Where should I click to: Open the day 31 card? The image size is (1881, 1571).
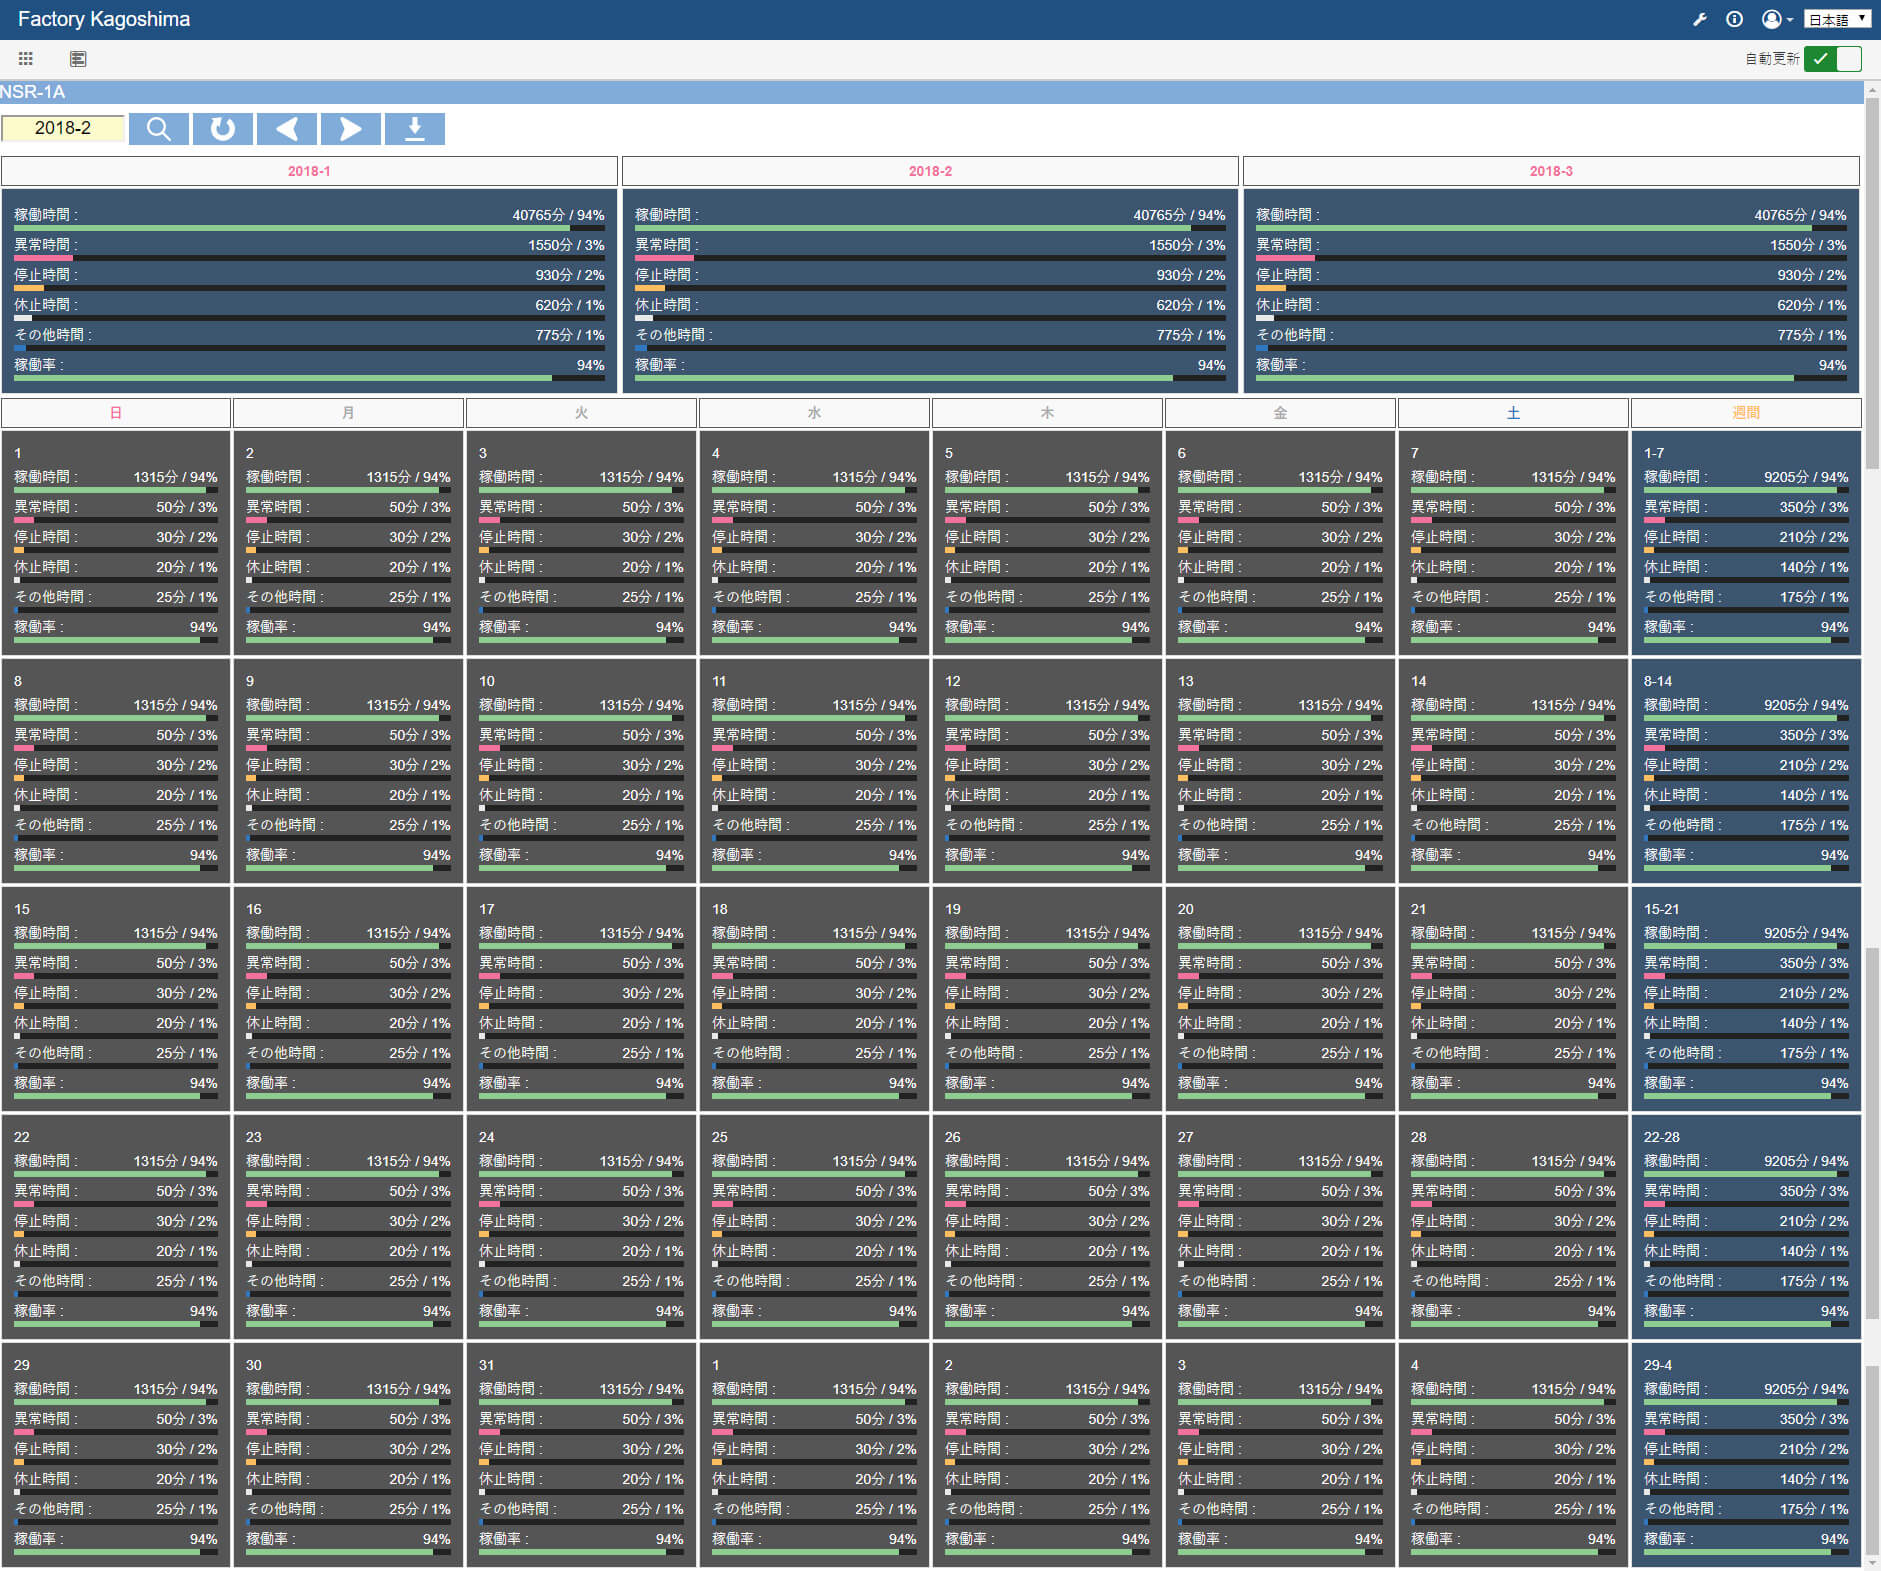click(x=581, y=1455)
